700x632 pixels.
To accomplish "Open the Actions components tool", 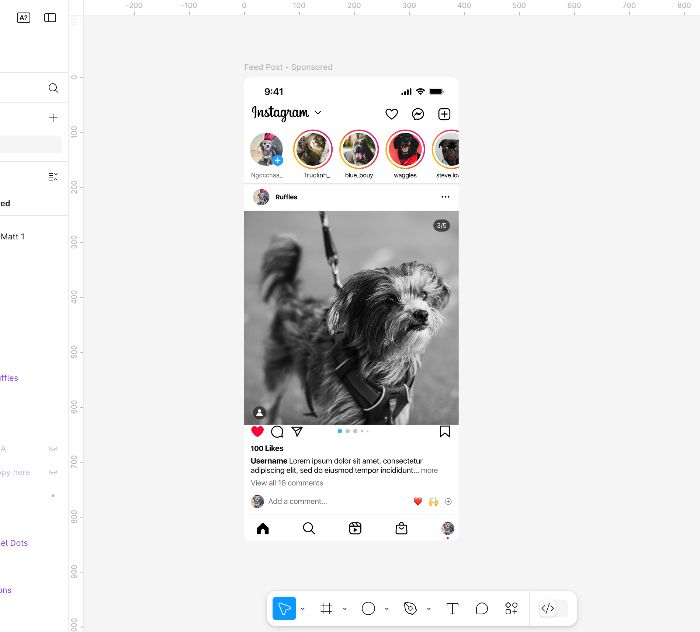I will tap(511, 608).
